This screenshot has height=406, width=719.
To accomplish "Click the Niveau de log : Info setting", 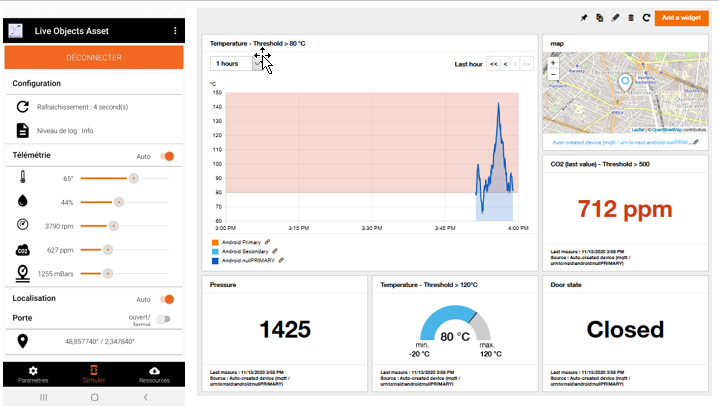I will 65,131.
